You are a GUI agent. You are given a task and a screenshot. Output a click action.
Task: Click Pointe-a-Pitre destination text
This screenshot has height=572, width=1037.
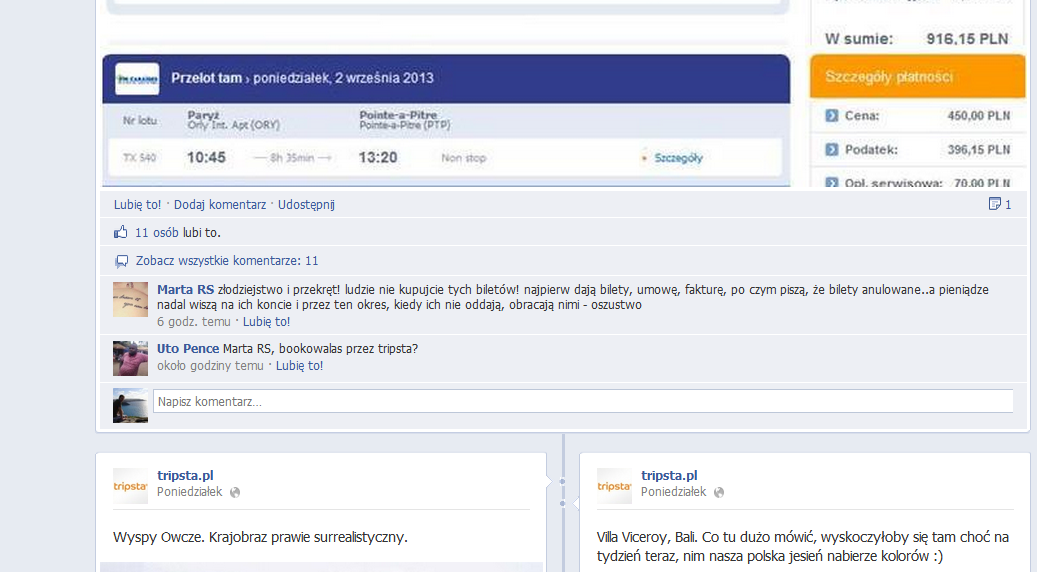pos(405,120)
